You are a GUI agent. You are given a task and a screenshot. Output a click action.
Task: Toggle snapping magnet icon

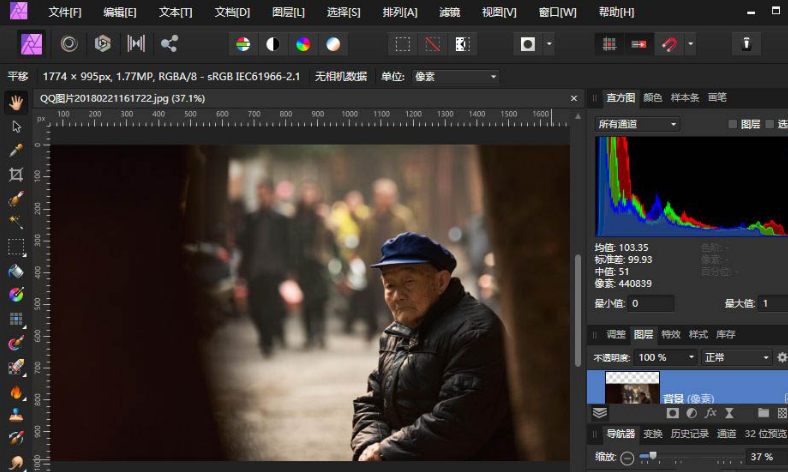pyautogui.click(x=669, y=44)
